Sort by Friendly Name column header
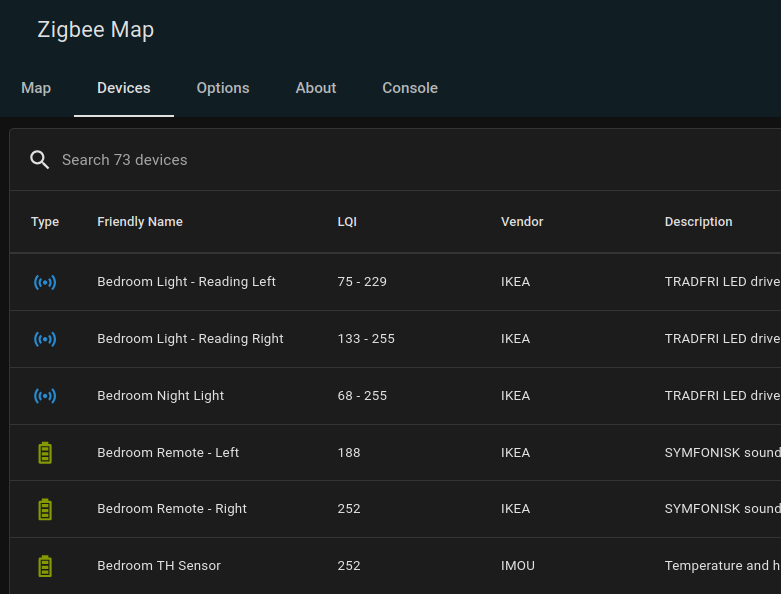This screenshot has width=781, height=594. click(x=140, y=222)
